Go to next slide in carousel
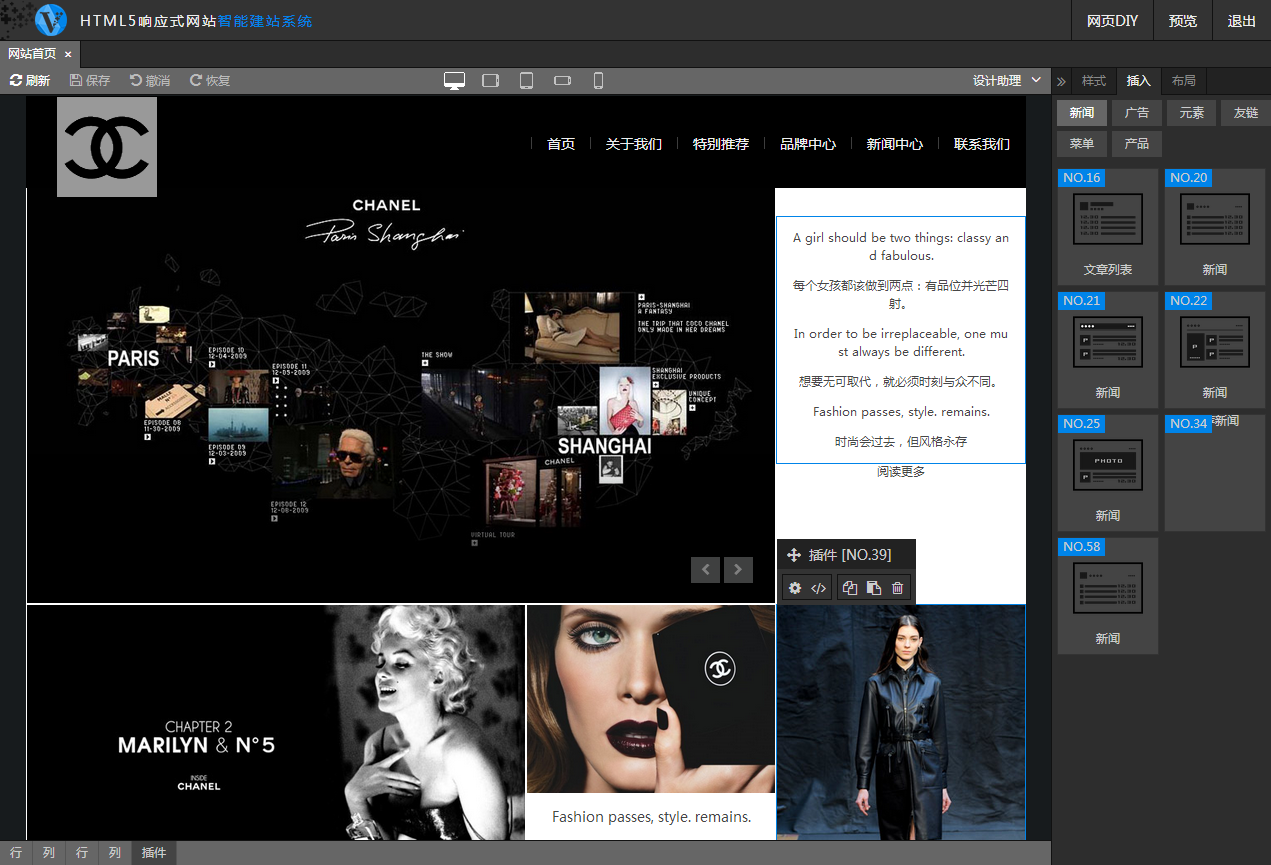 pyautogui.click(x=738, y=569)
